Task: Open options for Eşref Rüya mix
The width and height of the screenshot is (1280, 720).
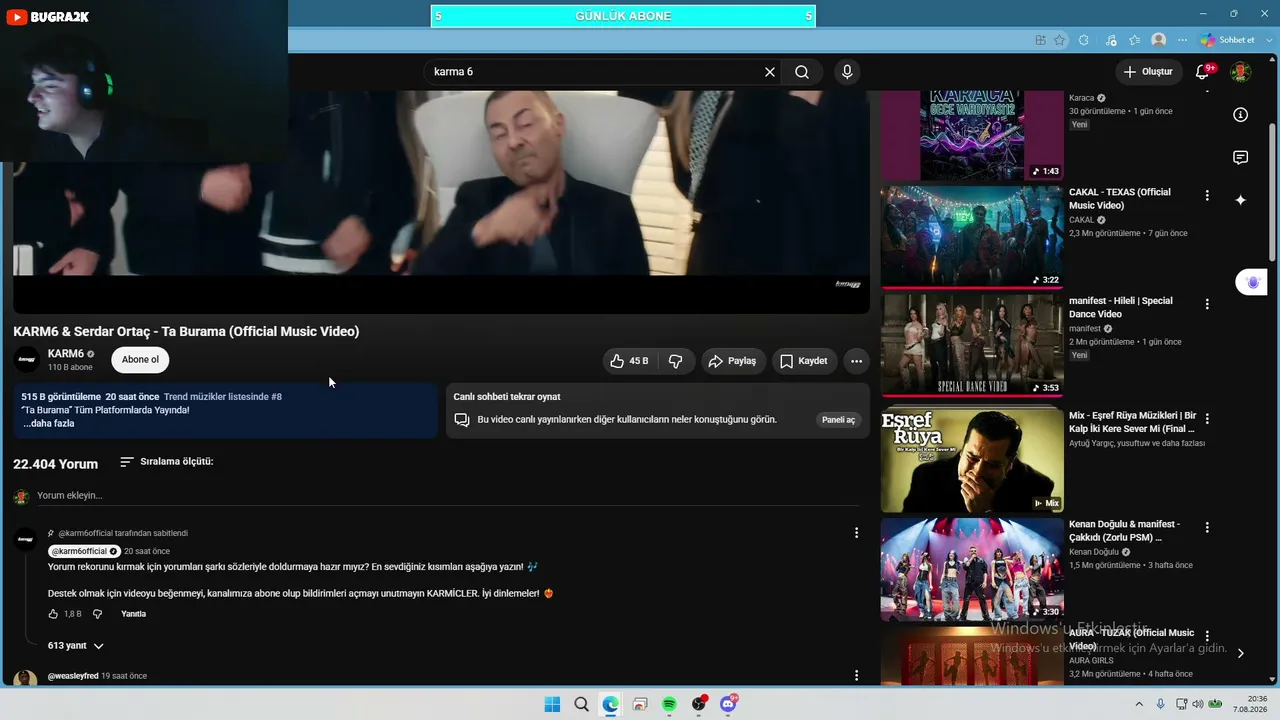Action: click(x=1207, y=419)
